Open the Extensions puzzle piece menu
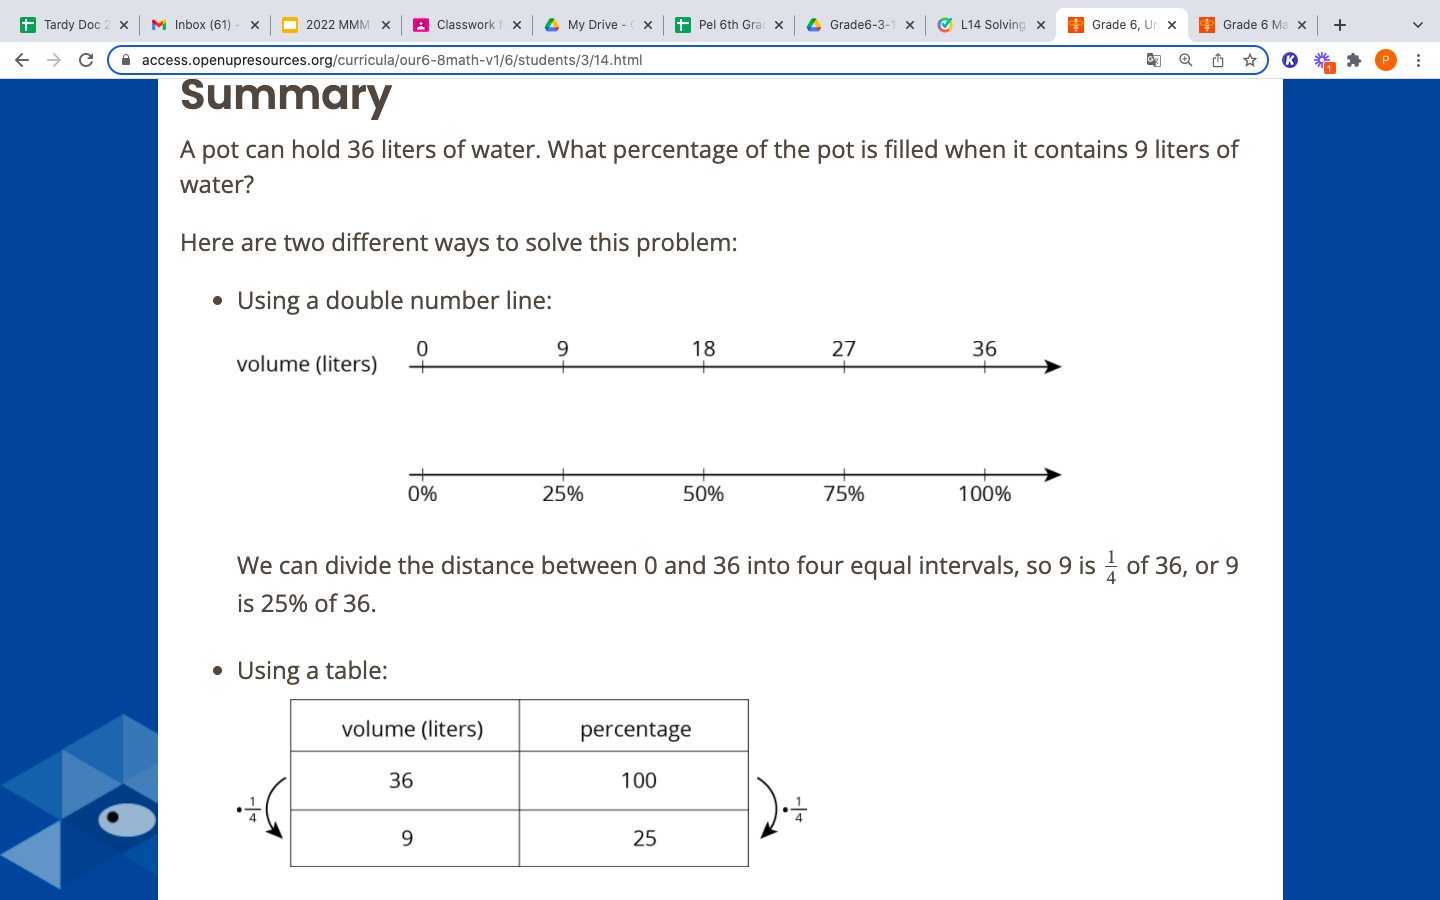The width and height of the screenshot is (1440, 900). coord(1354,60)
